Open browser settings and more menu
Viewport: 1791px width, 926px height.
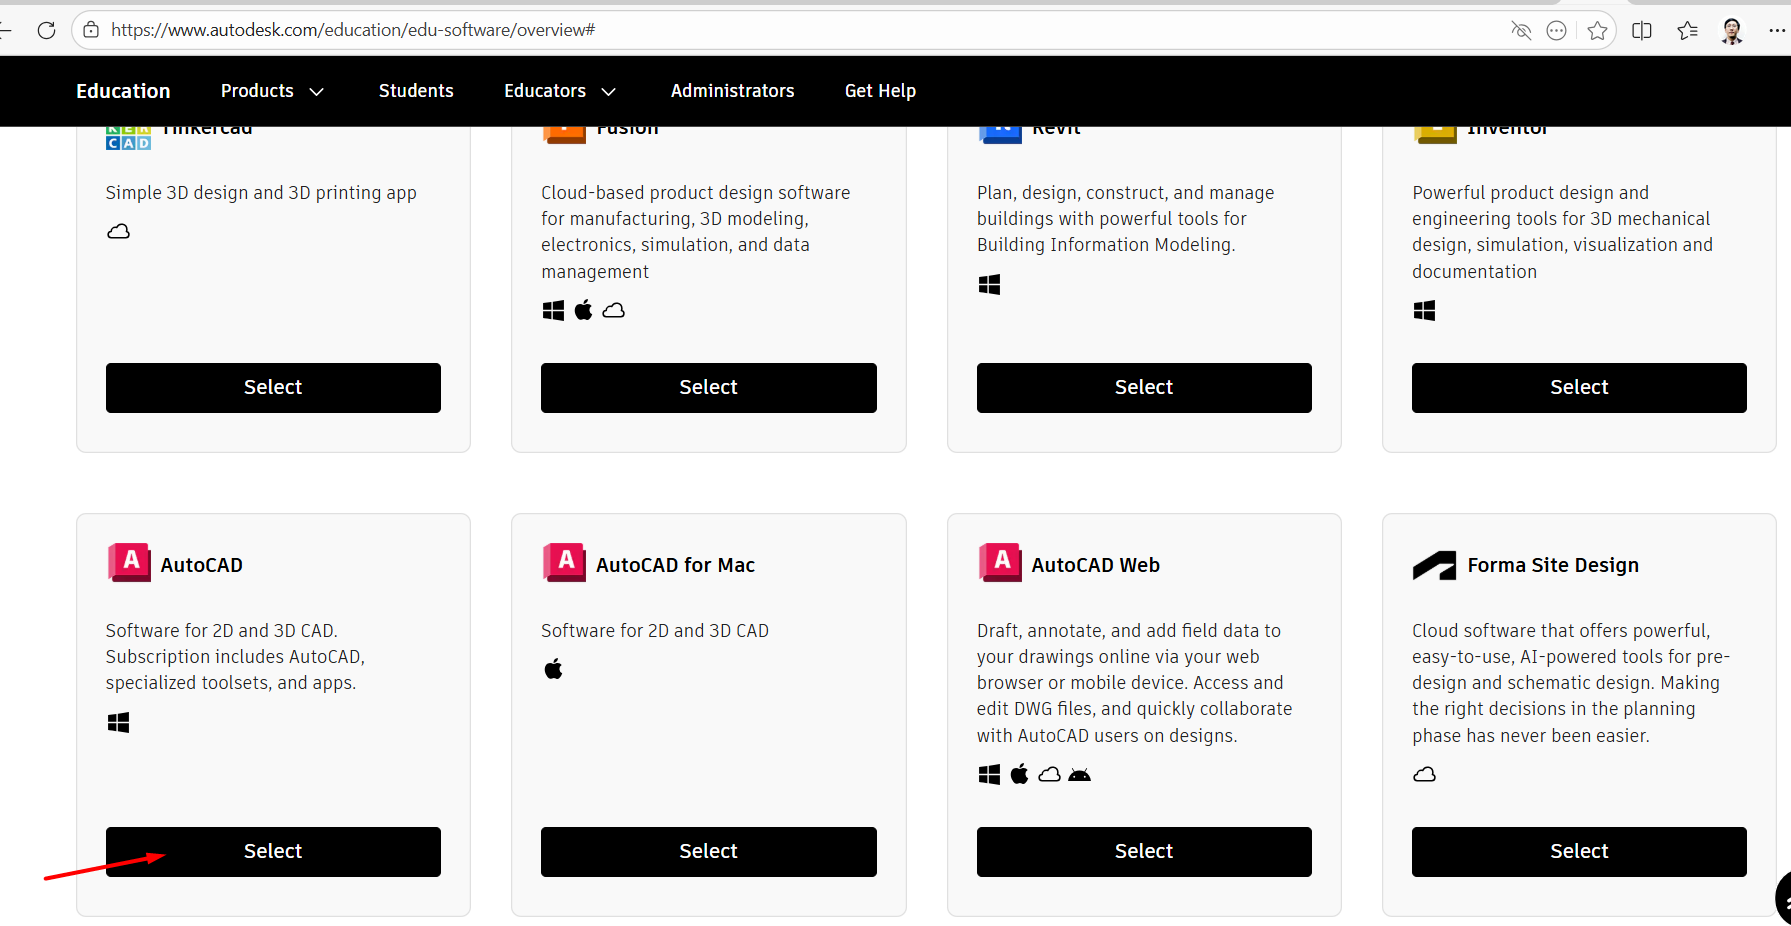click(x=1776, y=31)
